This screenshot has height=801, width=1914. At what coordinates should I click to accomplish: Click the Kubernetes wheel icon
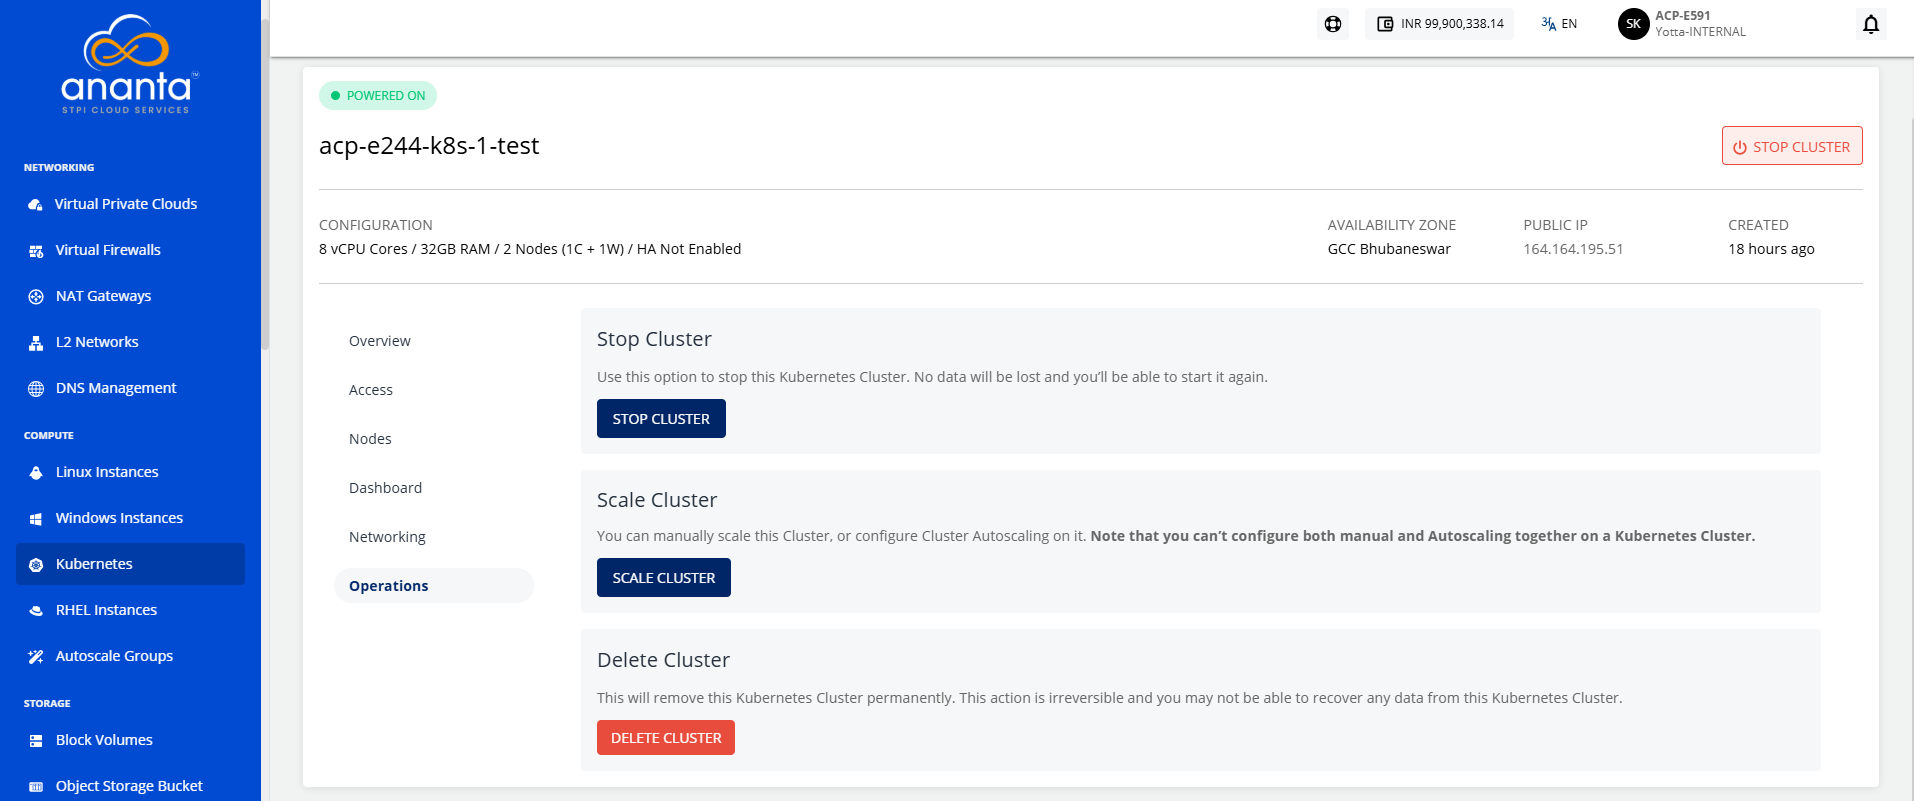(x=36, y=564)
